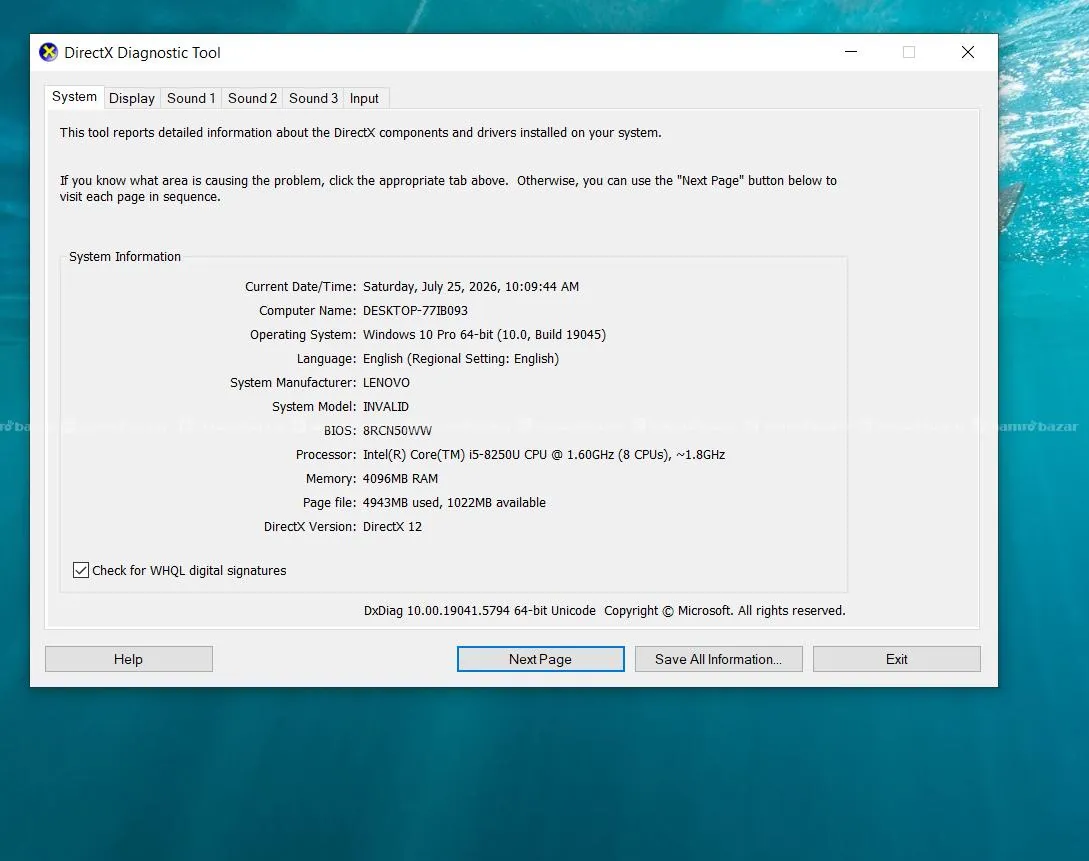Click the DirectX Version label
The width and height of the screenshot is (1089, 861).
click(310, 526)
